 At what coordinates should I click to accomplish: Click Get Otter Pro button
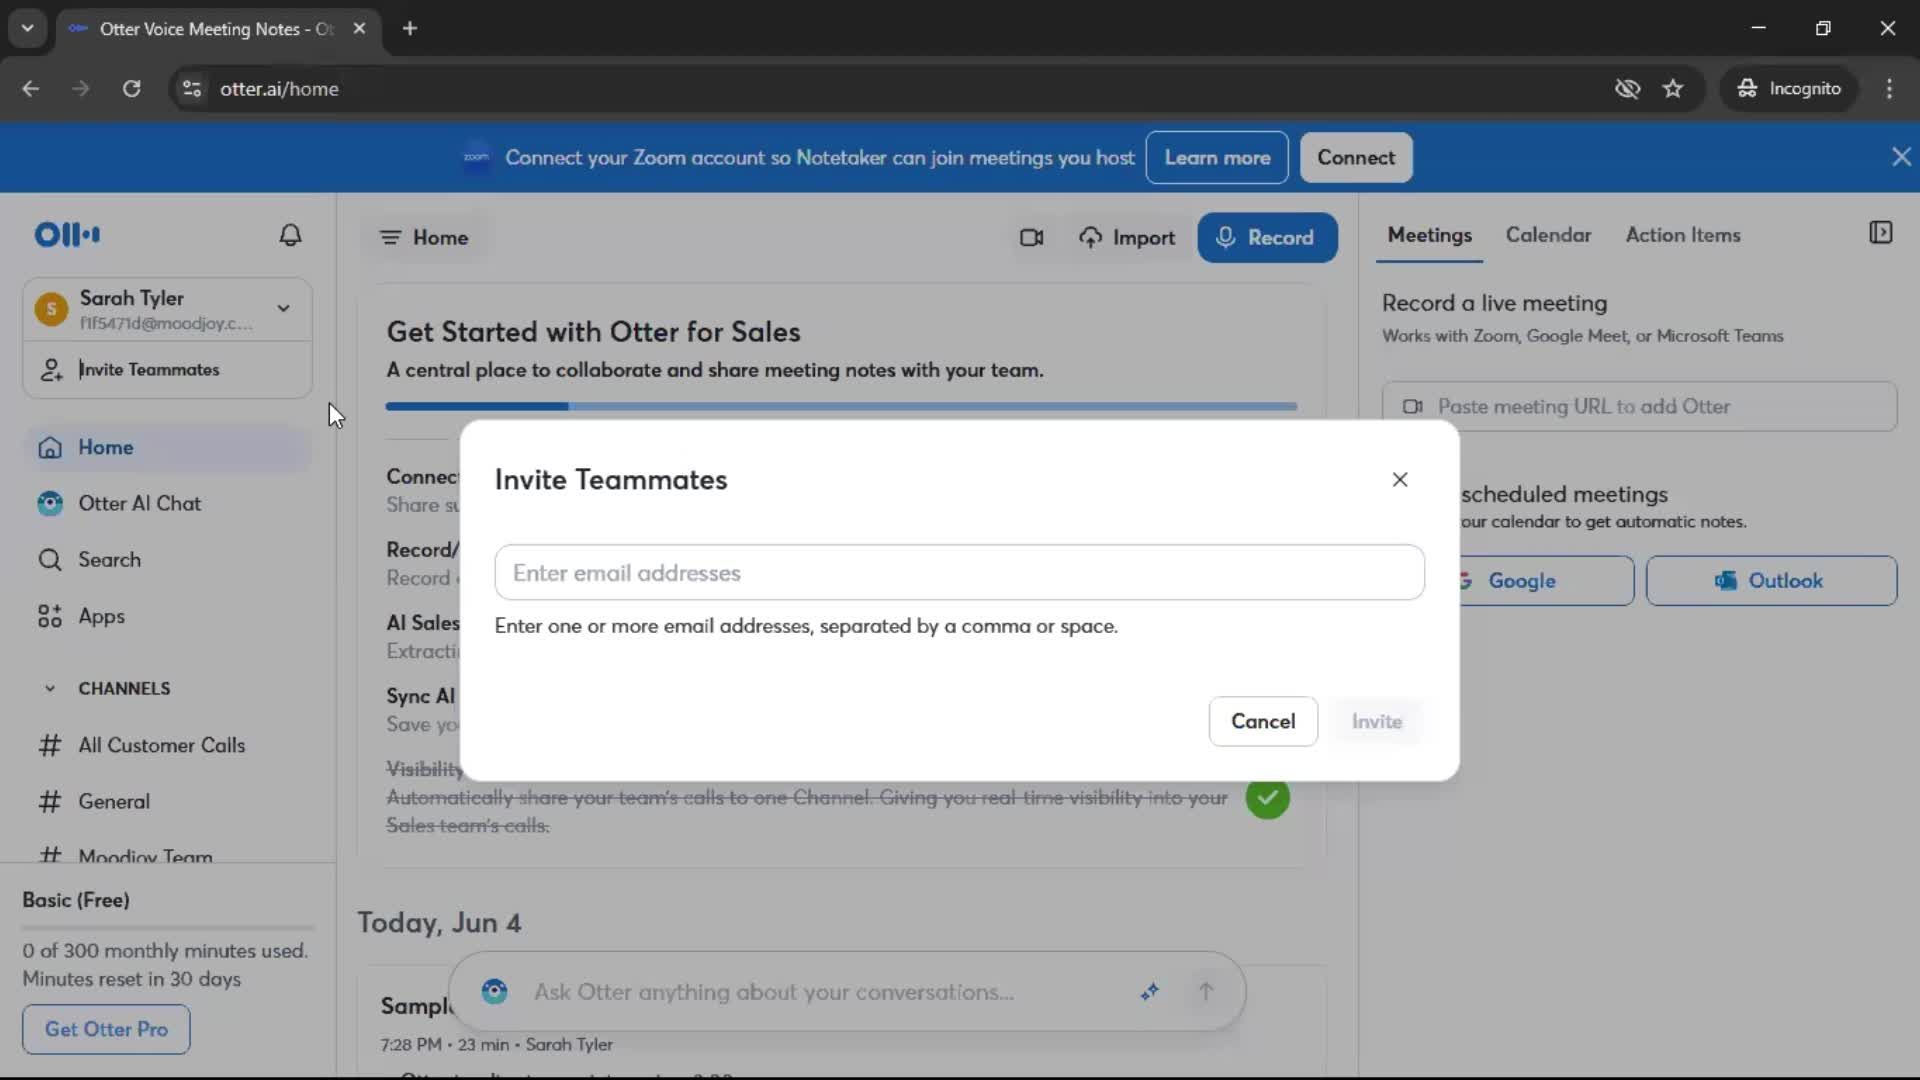(106, 1029)
